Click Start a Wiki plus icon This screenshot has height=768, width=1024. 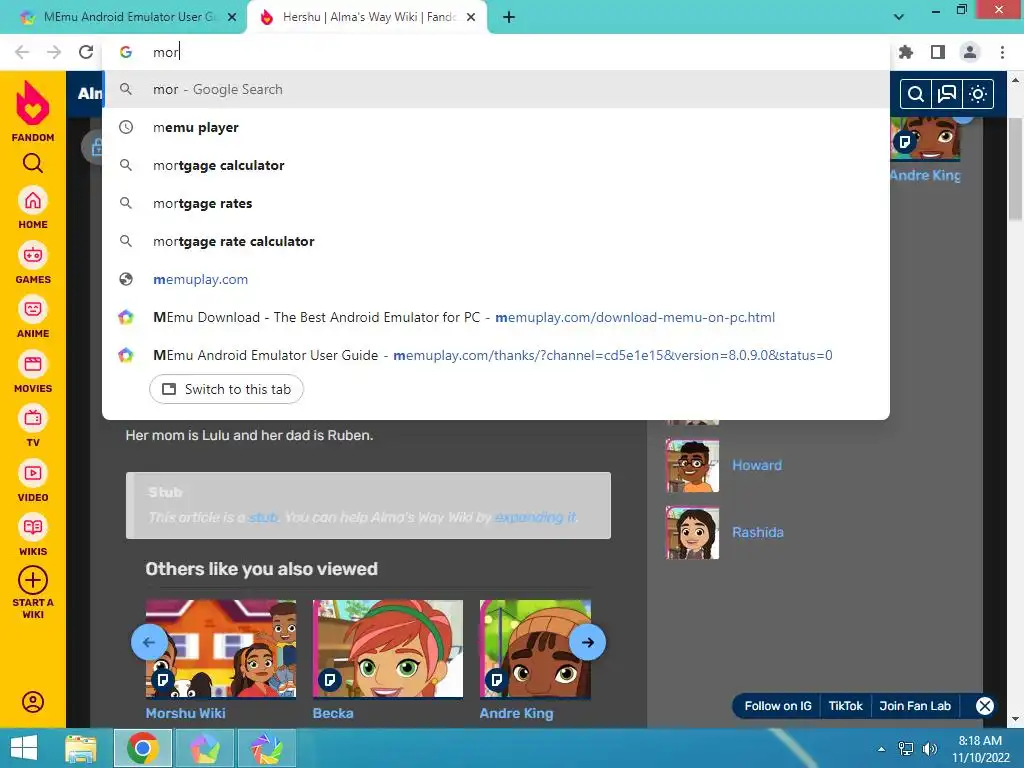coord(33,580)
